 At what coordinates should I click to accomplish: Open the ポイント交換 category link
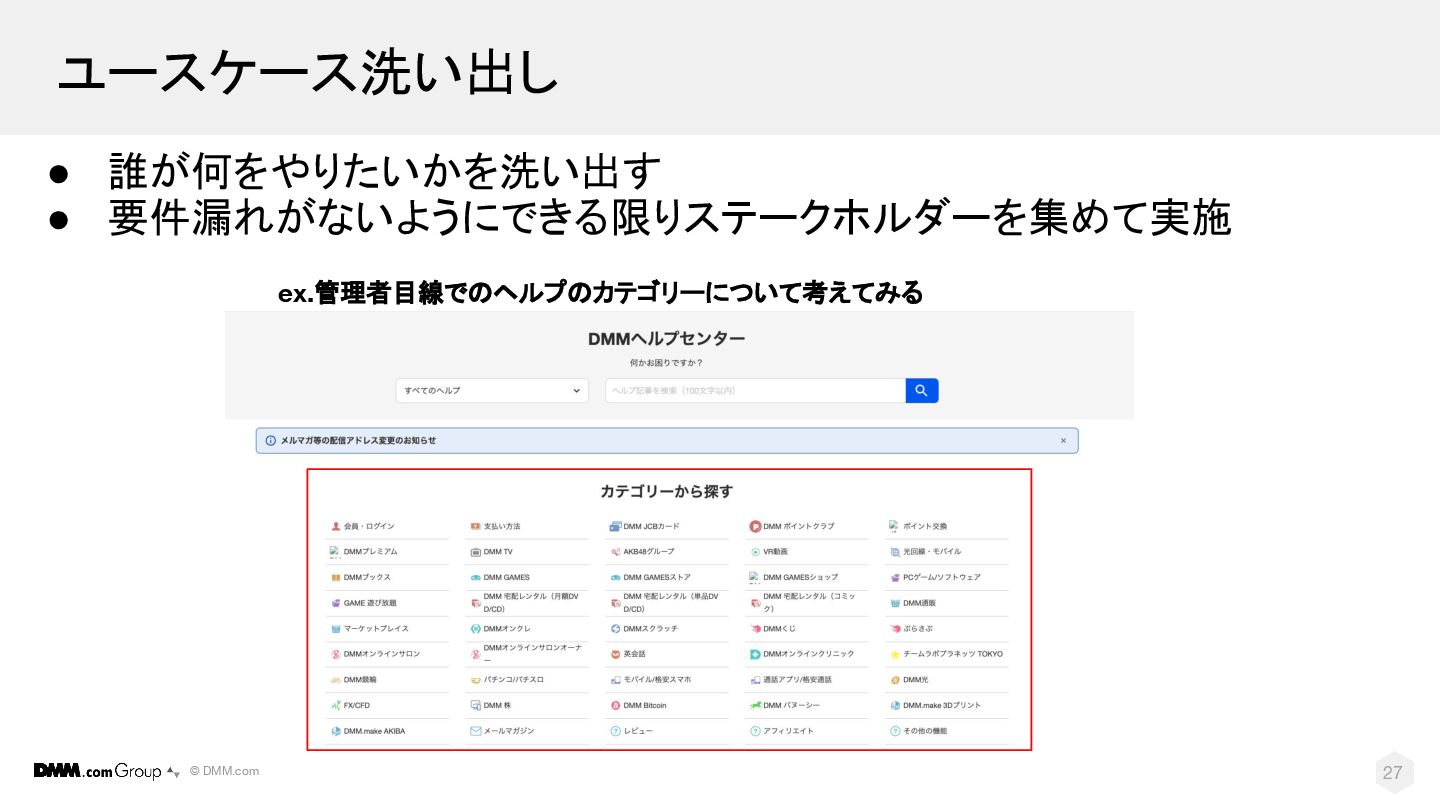coord(925,526)
